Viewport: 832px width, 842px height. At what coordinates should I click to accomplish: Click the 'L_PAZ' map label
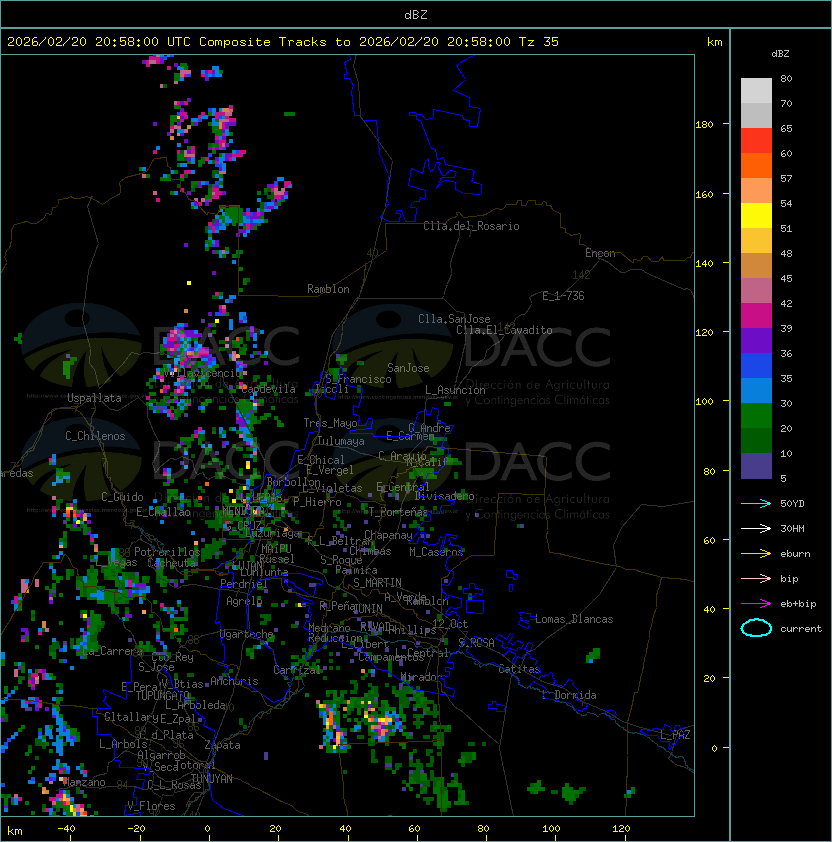(x=675, y=735)
